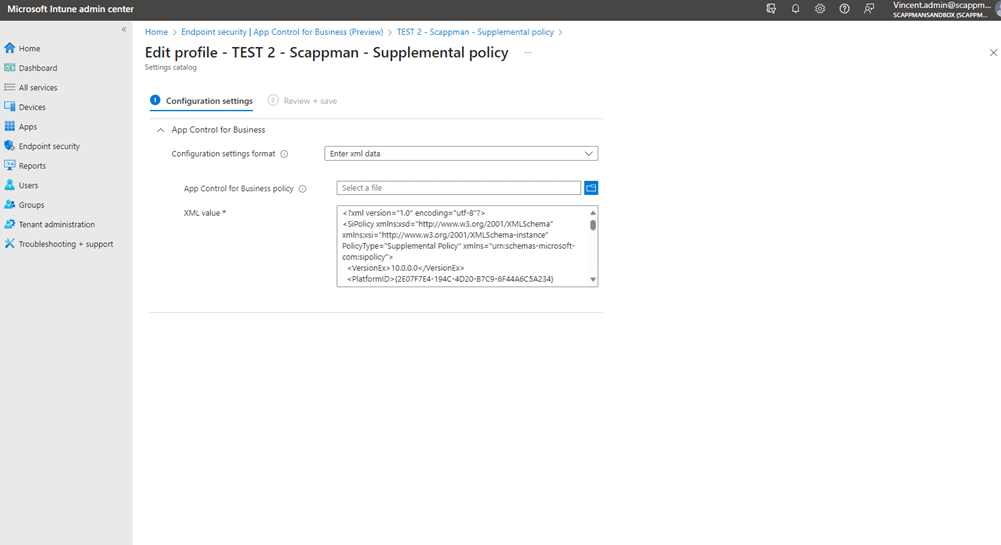
Task: Open help question mark icon
Action: pos(844,9)
